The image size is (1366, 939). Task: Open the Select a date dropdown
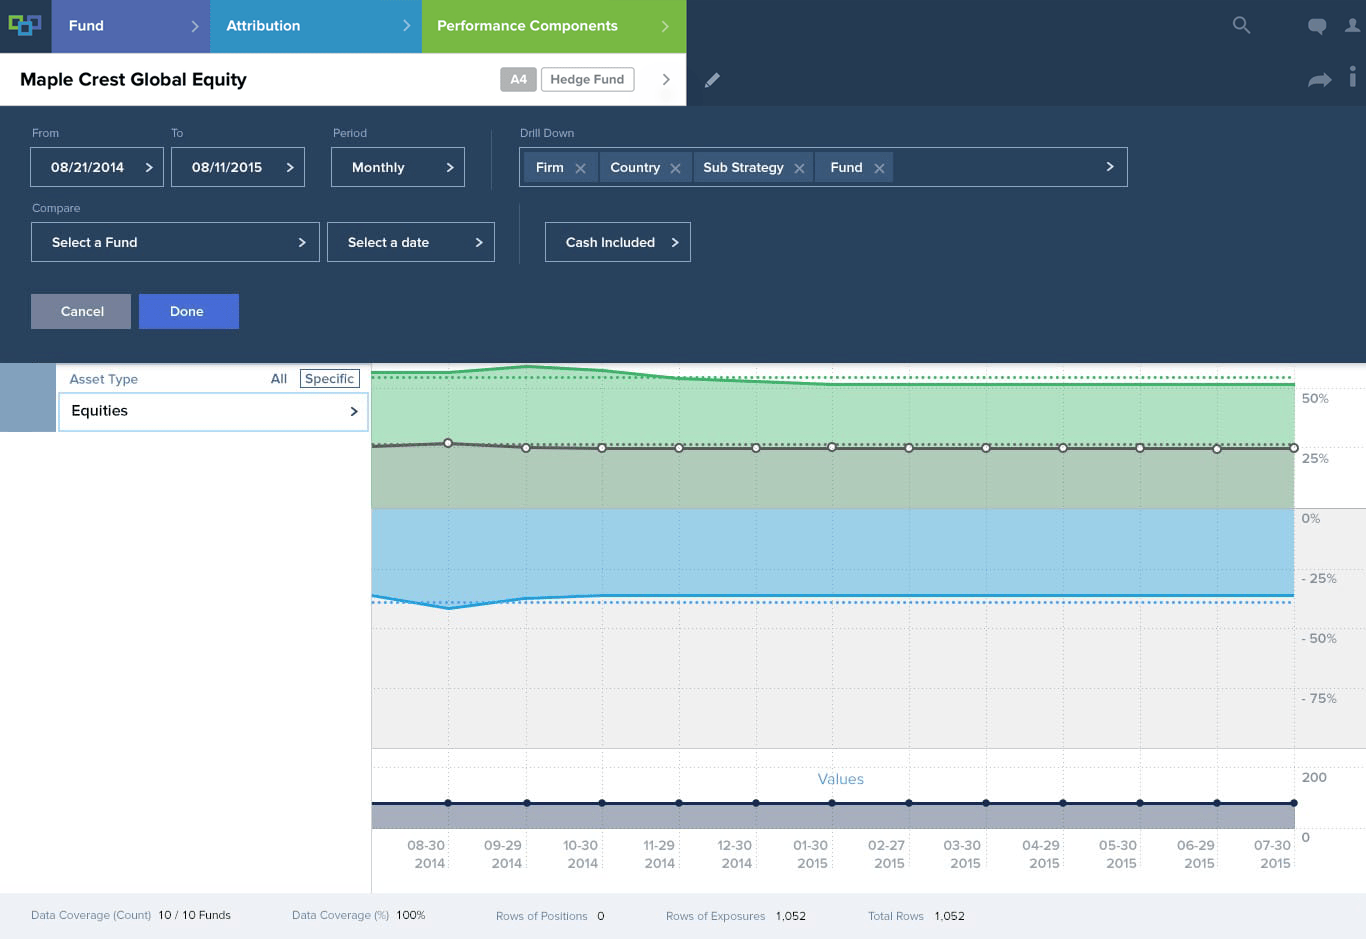[x=411, y=242]
